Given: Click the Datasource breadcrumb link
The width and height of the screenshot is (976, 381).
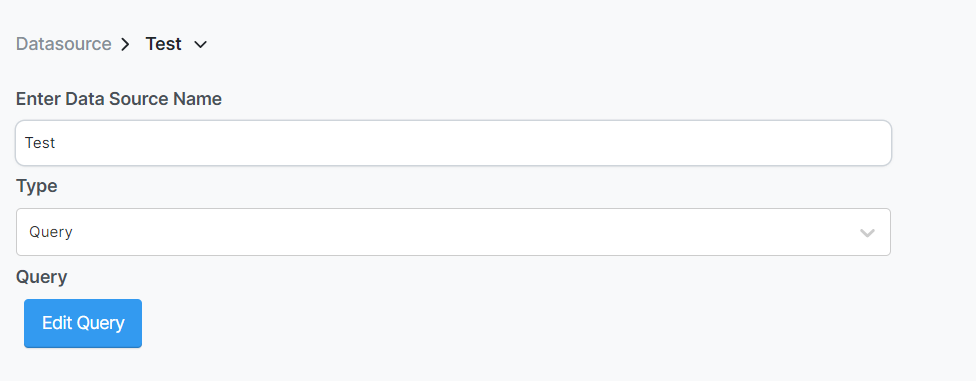Looking at the screenshot, I should [63, 44].
